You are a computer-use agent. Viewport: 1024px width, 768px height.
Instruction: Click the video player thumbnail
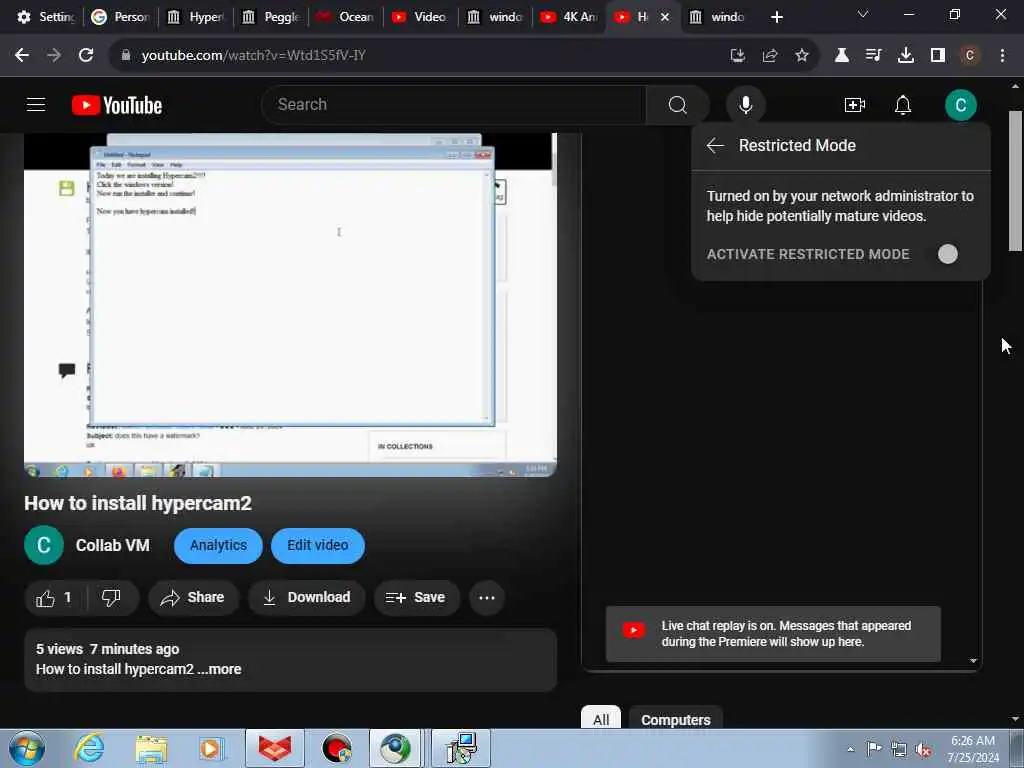tap(291, 304)
